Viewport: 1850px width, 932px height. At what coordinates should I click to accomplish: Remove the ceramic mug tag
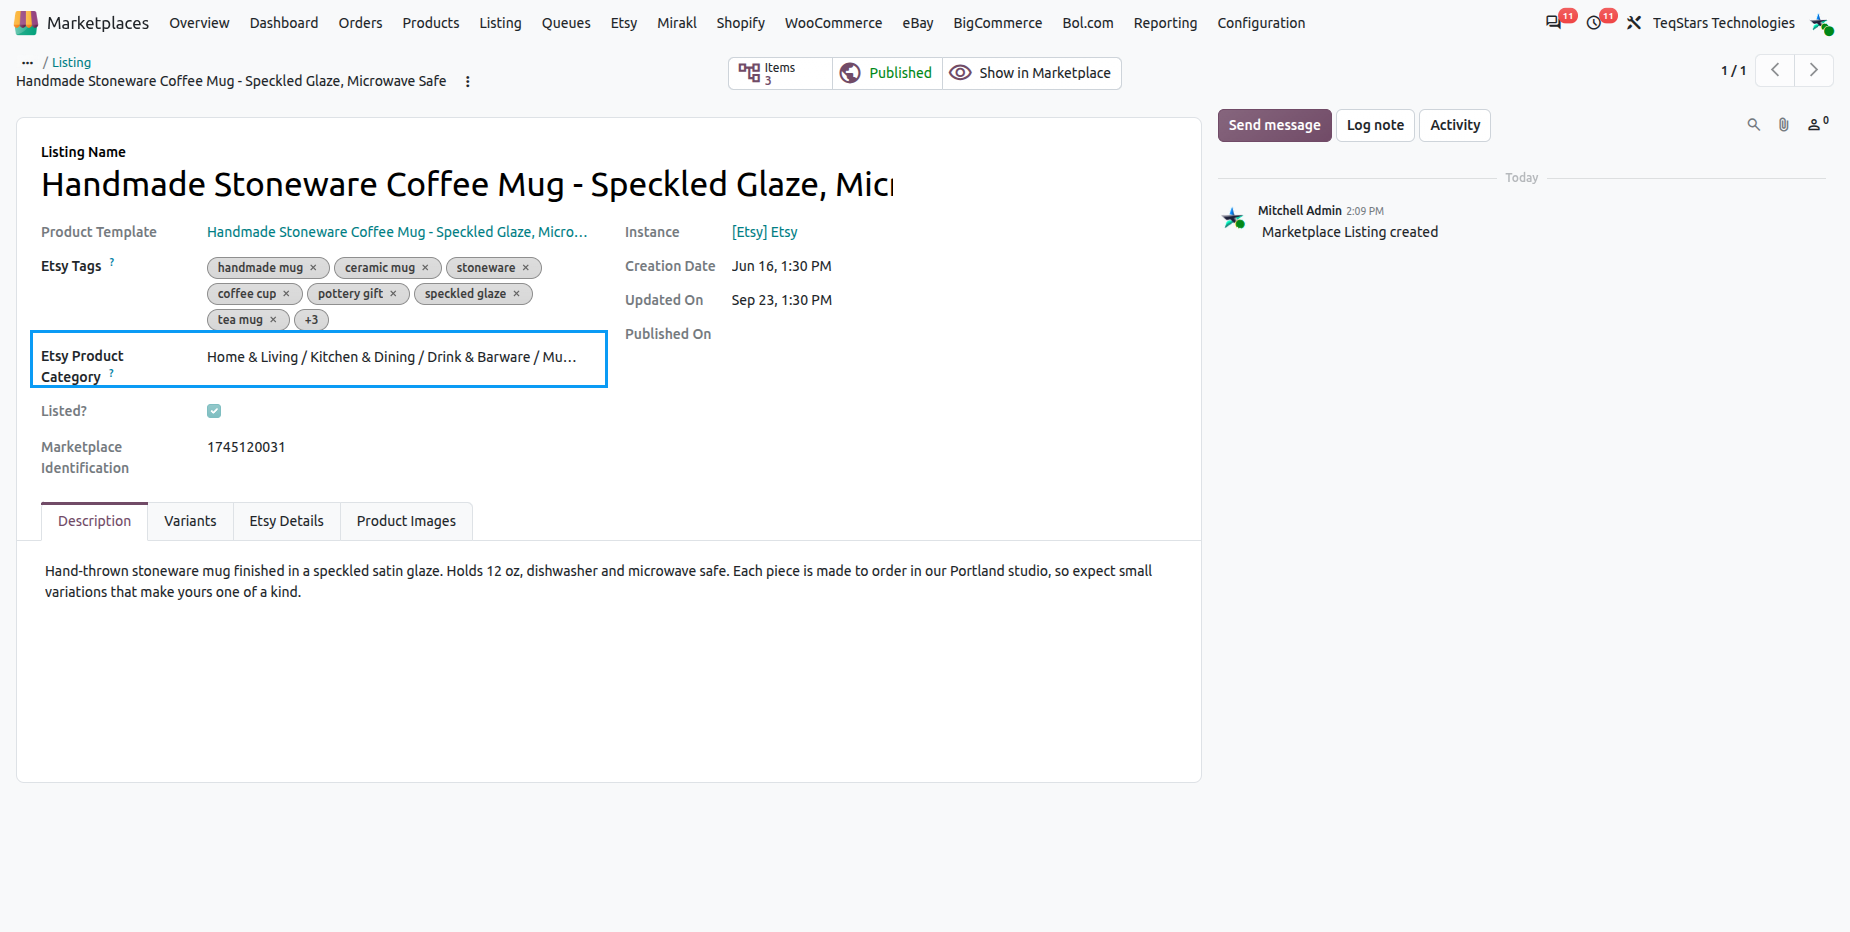tap(425, 268)
